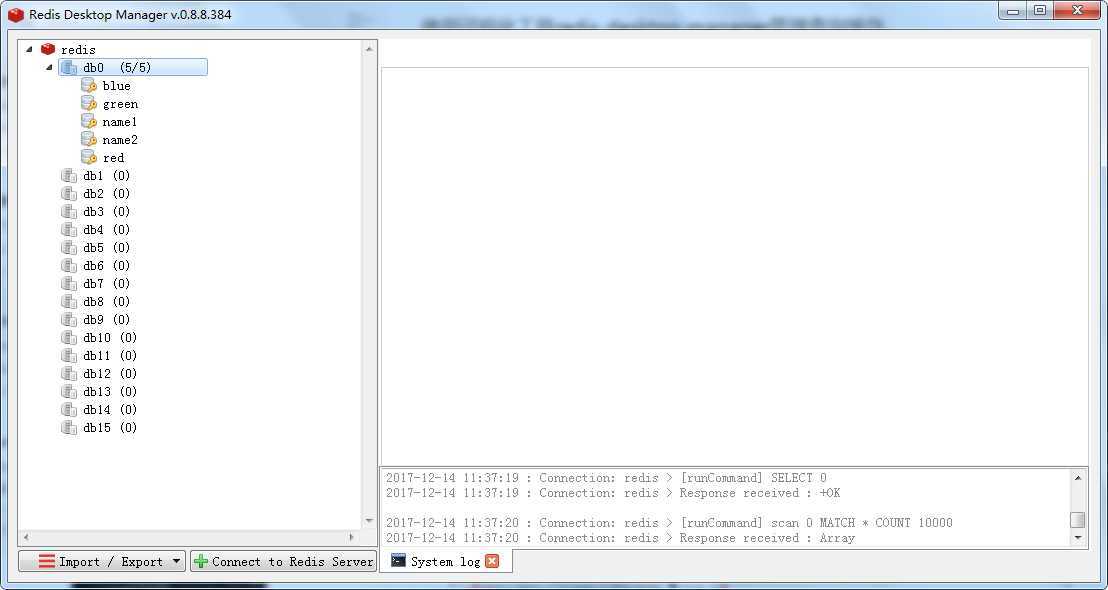Open the Import / Export dropdown
This screenshot has height=590, width=1108.
tap(102, 562)
